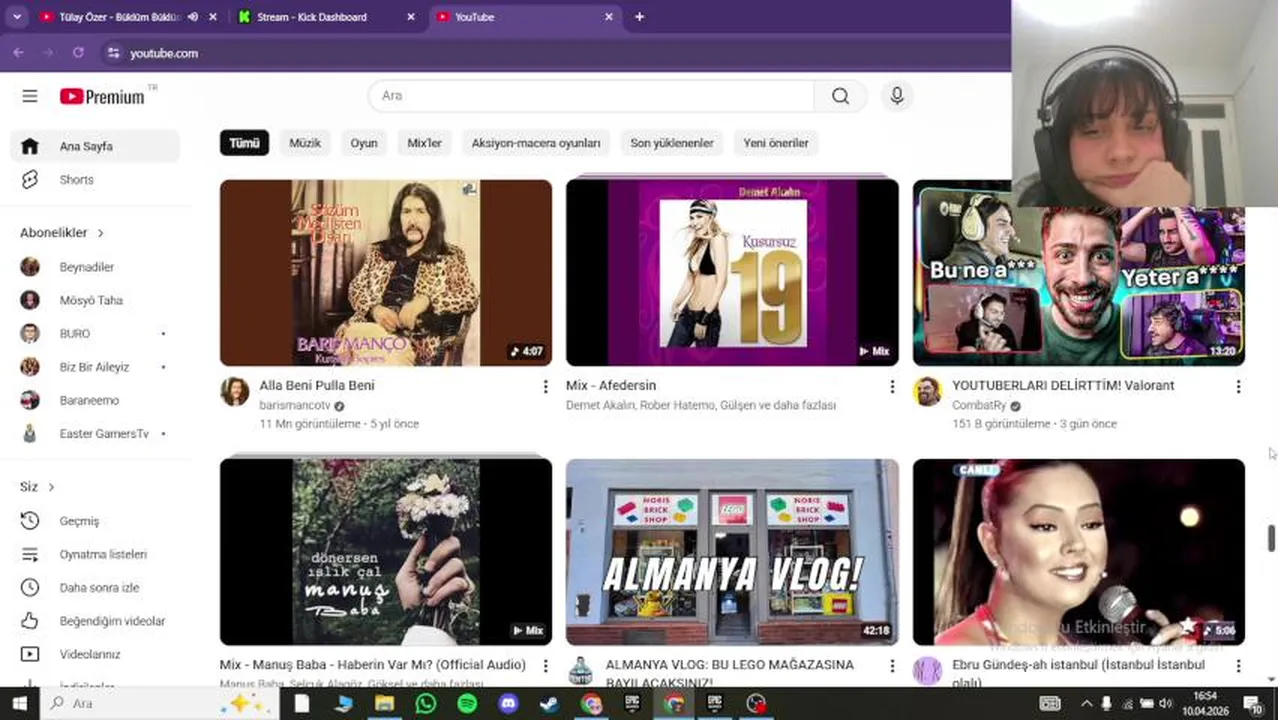Open Biz Bir Aileyiz channel
Image resolution: width=1278 pixels, height=720 pixels.
click(x=95, y=367)
